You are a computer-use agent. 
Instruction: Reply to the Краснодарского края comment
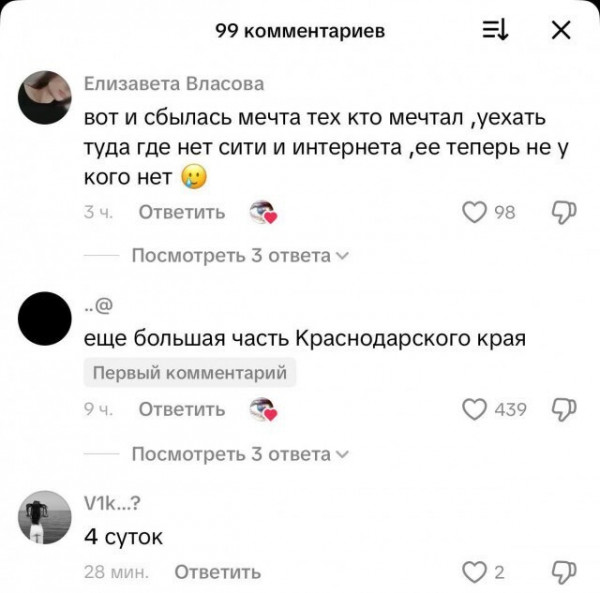click(x=182, y=409)
